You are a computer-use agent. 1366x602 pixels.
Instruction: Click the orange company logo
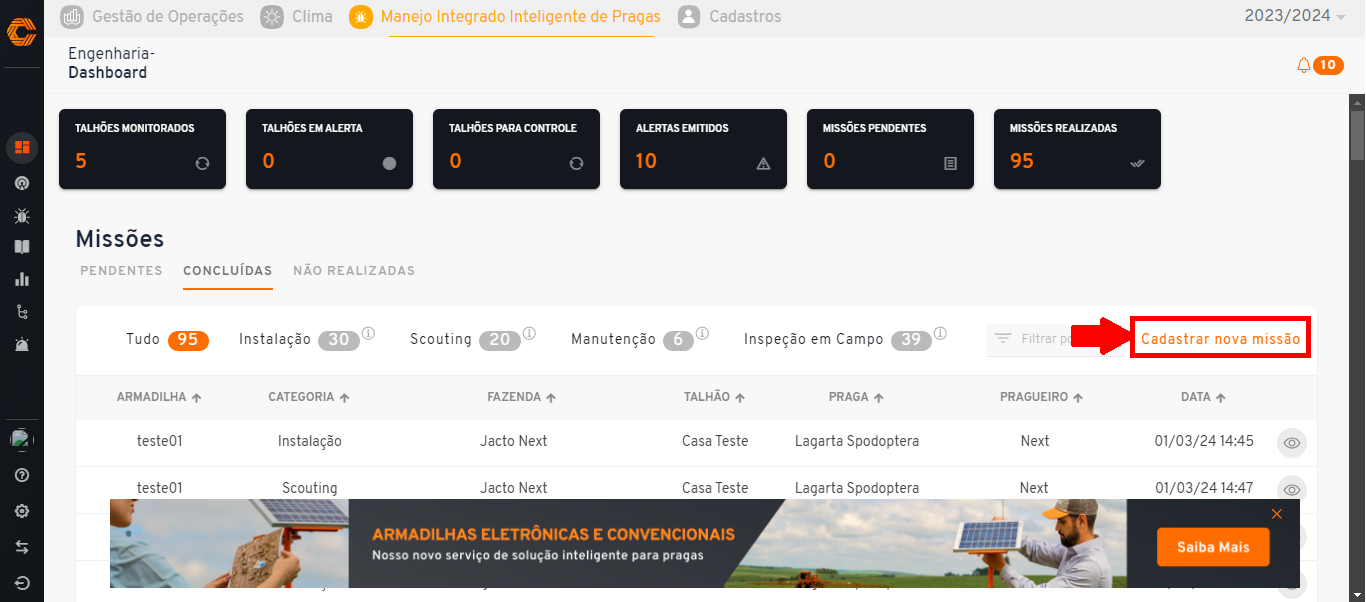coord(22,32)
